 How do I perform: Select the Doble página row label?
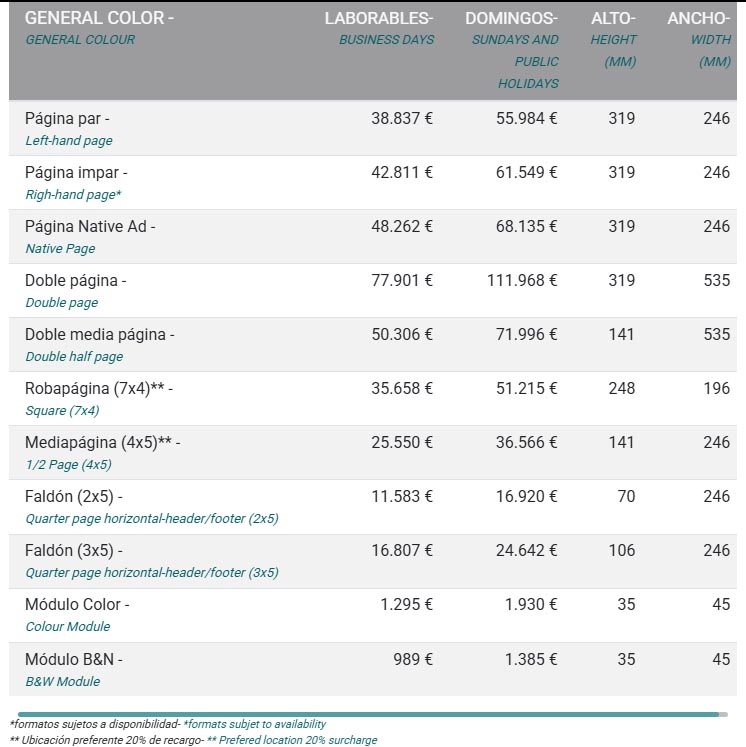pyautogui.click(x=76, y=280)
